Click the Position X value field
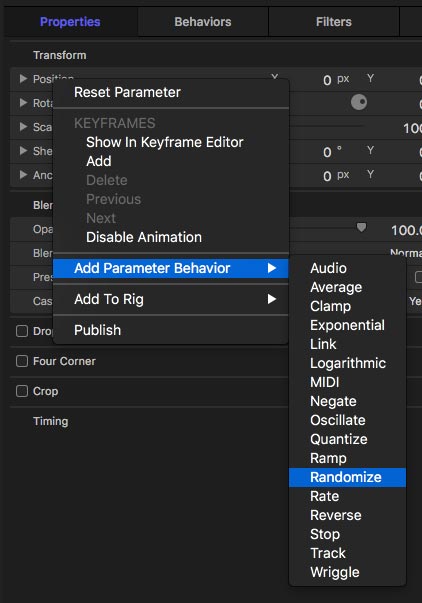422x603 pixels. coord(327,80)
